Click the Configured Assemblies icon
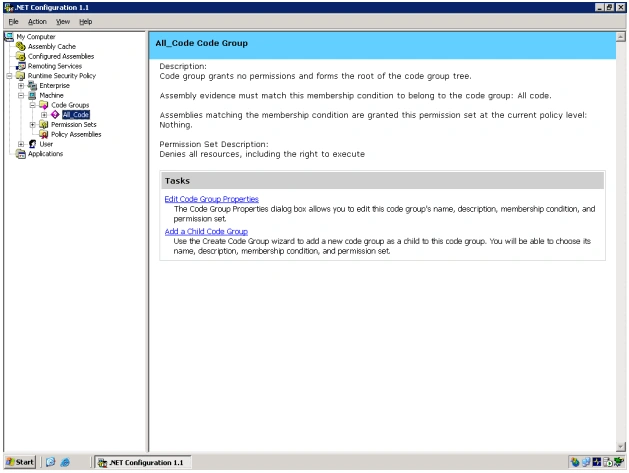This screenshot has width=629, height=473. pyautogui.click(x=20, y=56)
